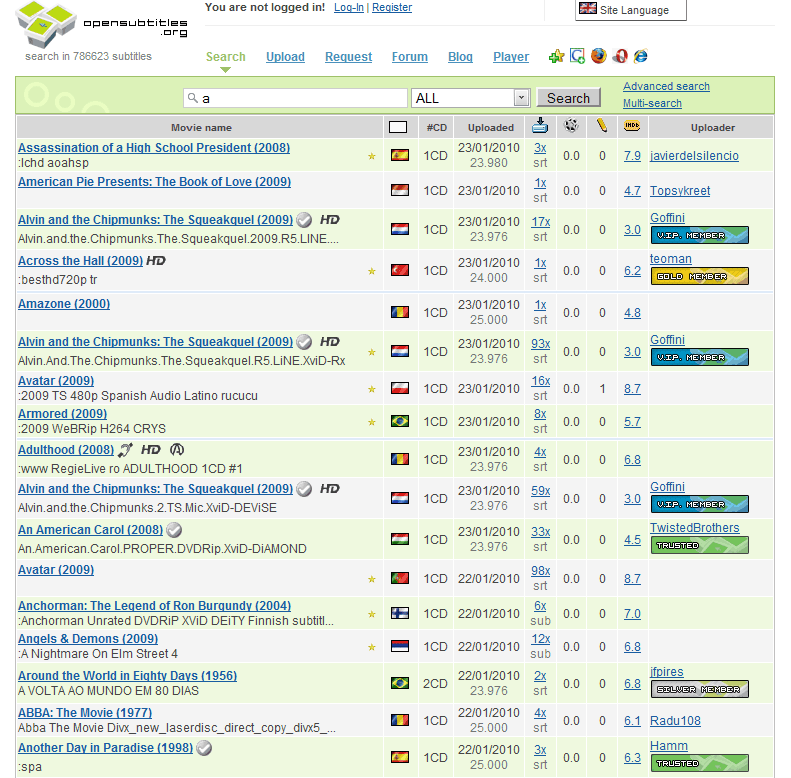Select the Search tab
Screen dimensions: 791x778
point(225,57)
